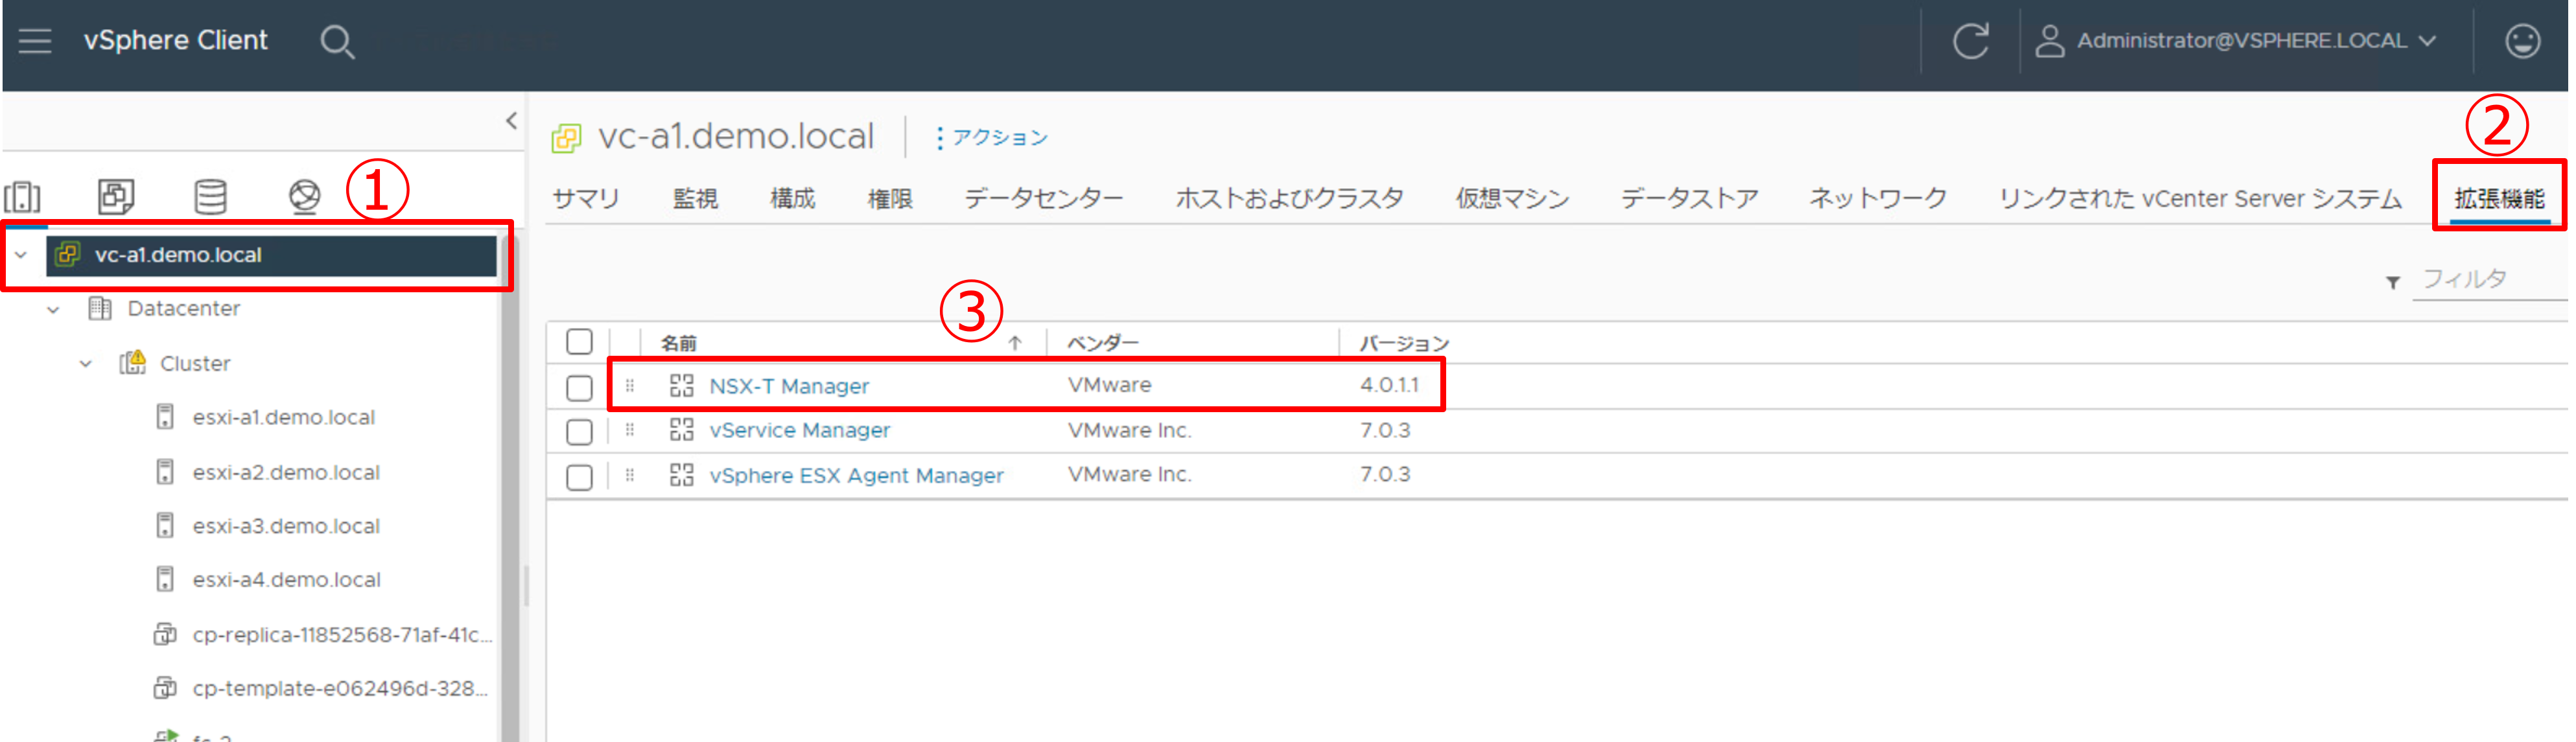Open the feedback smiley icon
Screen dimensions: 2576x742
coord(2522,41)
